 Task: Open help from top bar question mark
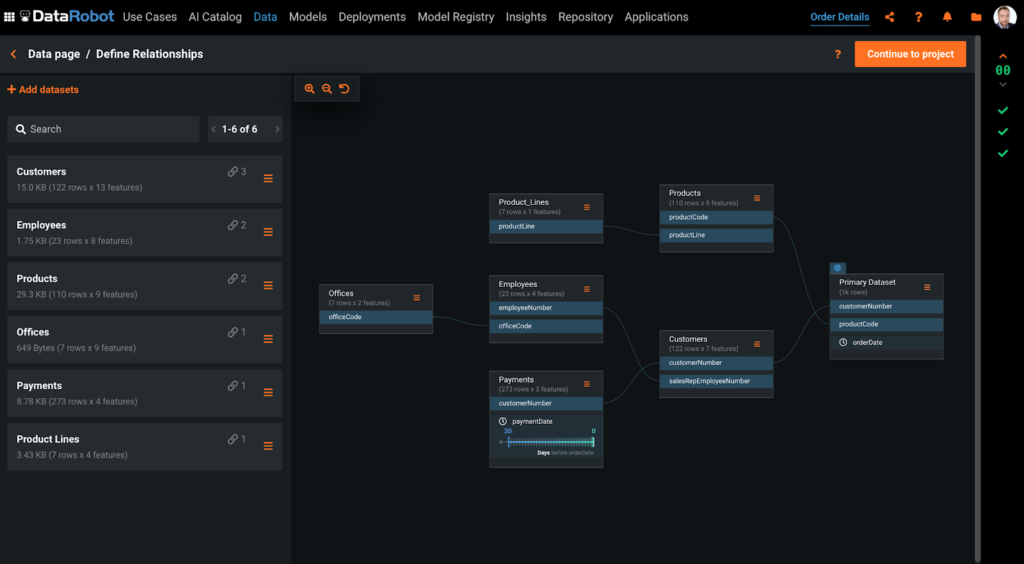[x=918, y=17]
